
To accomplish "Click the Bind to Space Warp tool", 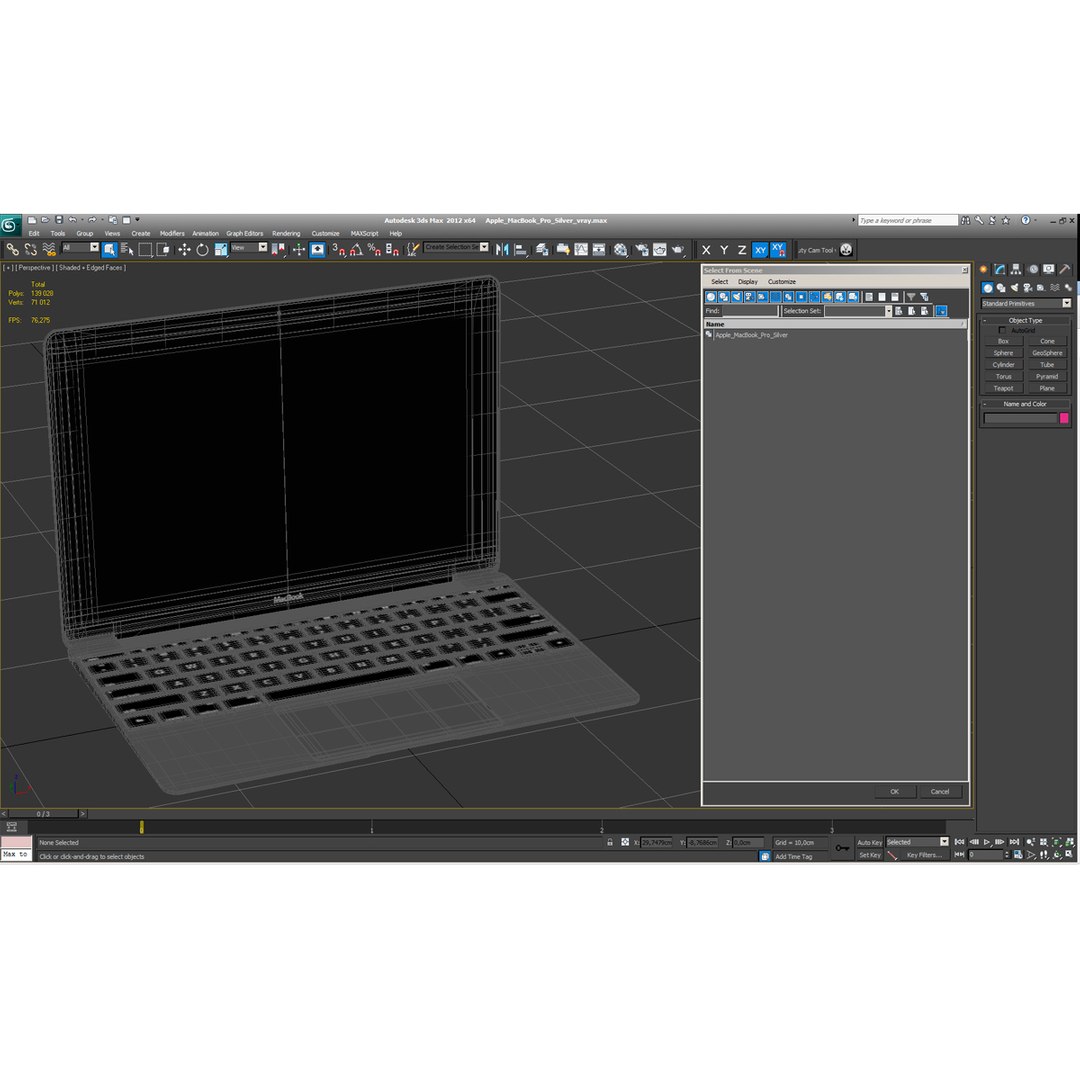I will pyautogui.click(x=49, y=249).
